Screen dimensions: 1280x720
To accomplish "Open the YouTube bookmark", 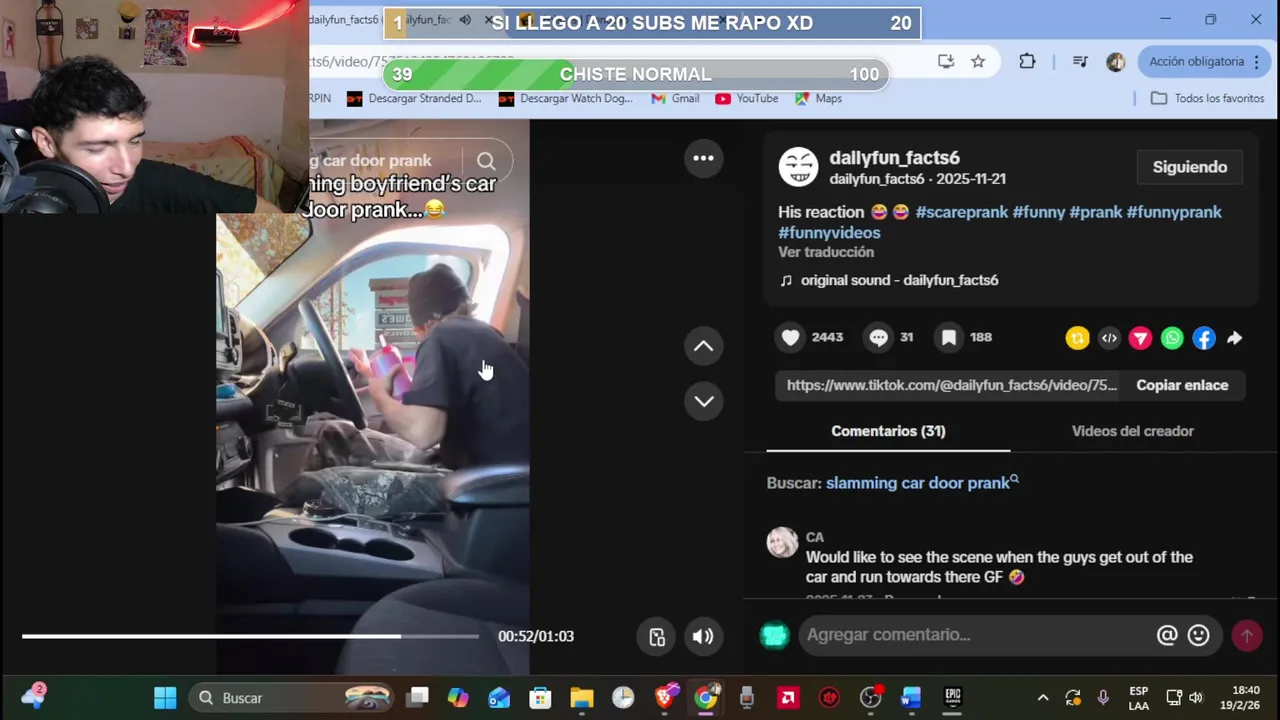I will [x=747, y=99].
